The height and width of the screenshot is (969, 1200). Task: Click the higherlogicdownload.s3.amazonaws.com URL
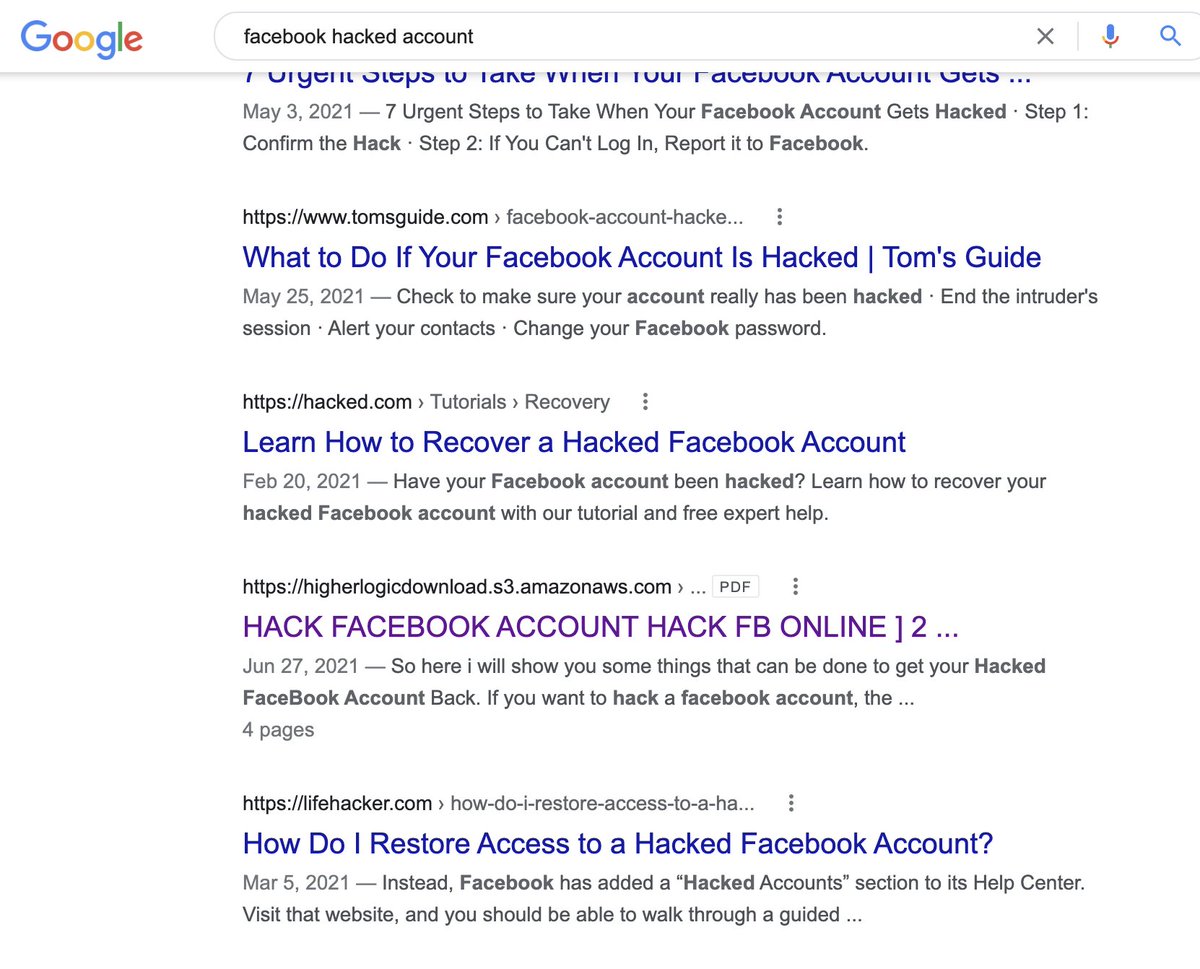click(x=457, y=587)
